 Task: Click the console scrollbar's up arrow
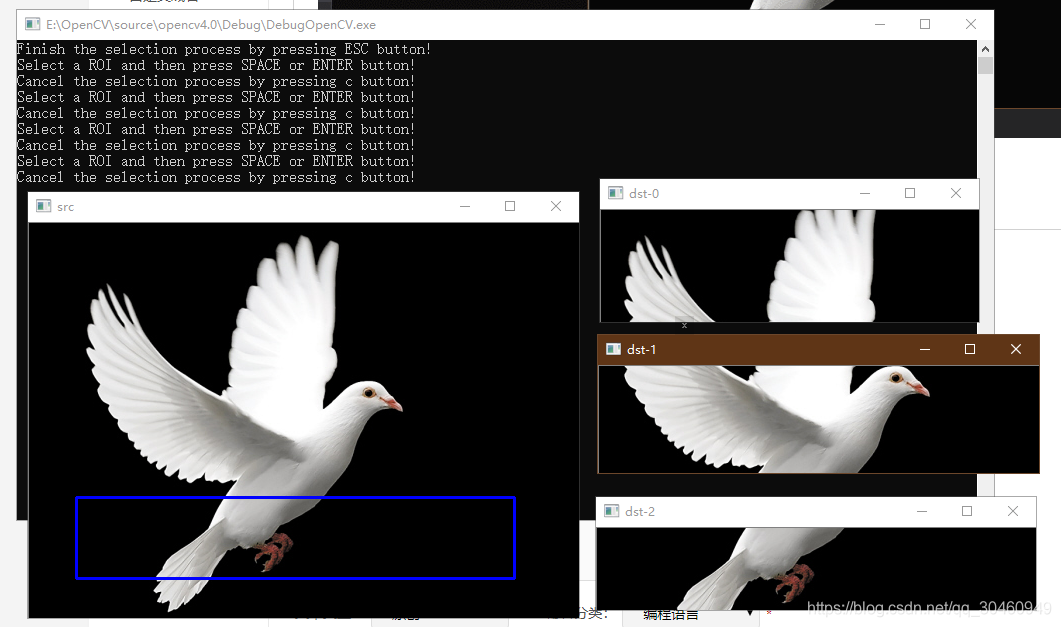pos(985,46)
